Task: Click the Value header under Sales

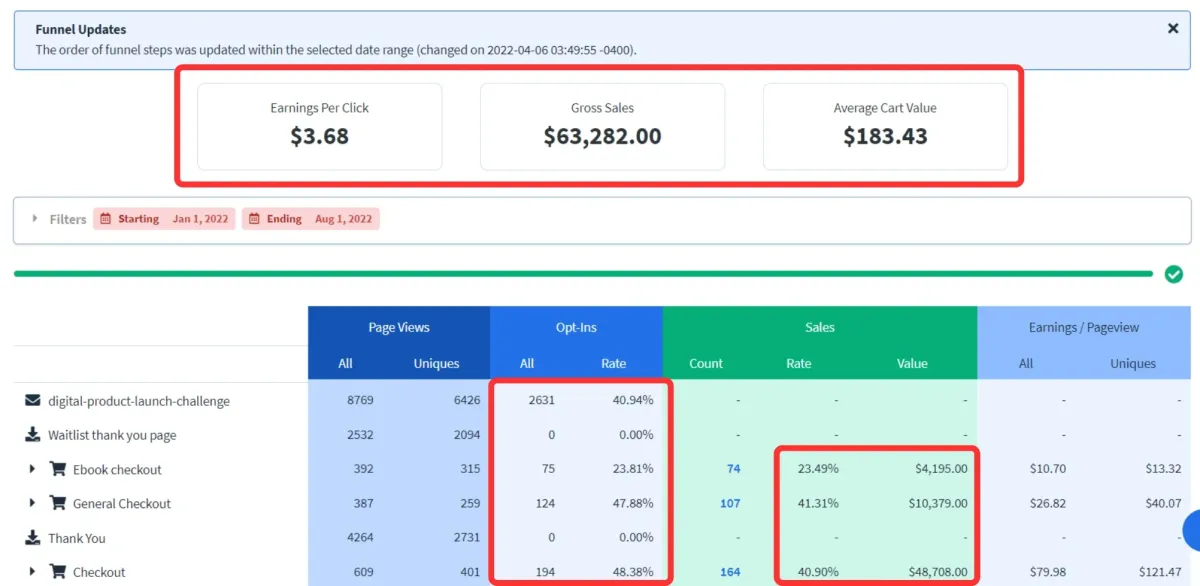Action: pyautogui.click(x=912, y=363)
